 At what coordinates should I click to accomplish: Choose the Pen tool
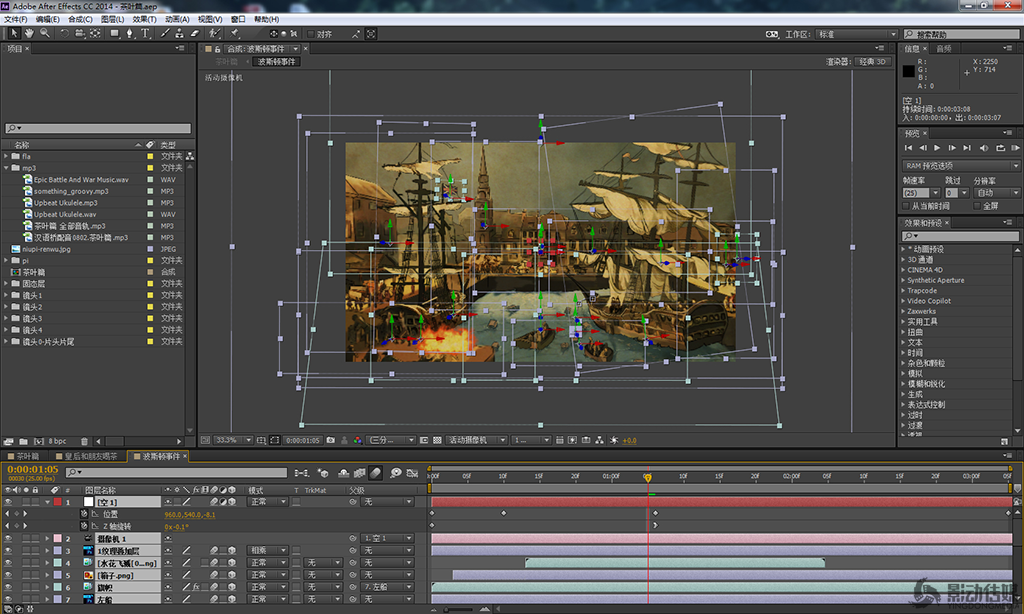pyautogui.click(x=130, y=33)
